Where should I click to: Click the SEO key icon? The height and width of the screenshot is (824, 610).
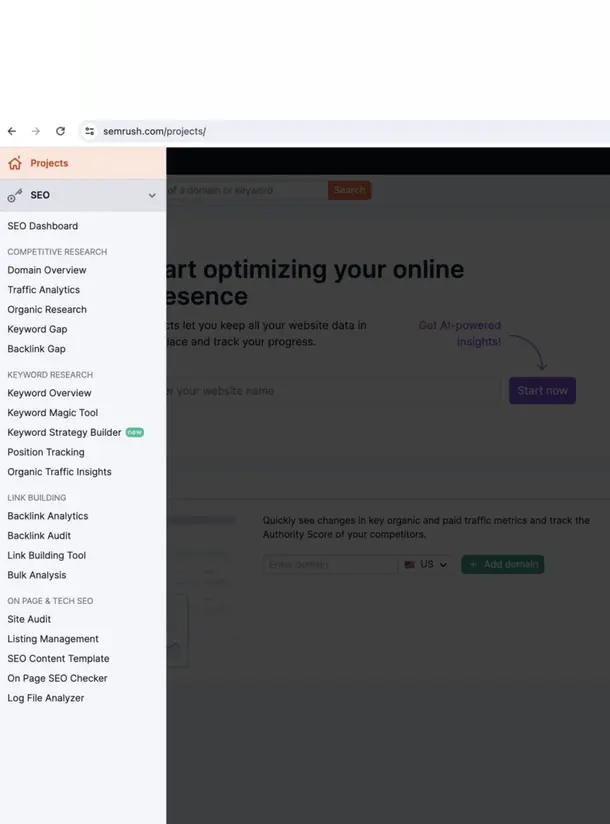tap(14, 196)
